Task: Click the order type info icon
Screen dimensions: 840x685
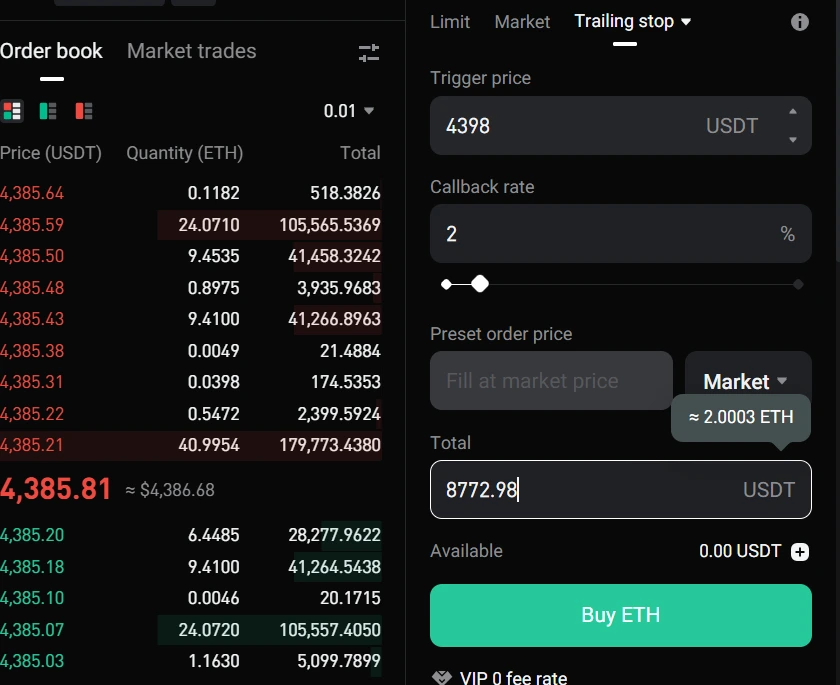Action: (799, 22)
